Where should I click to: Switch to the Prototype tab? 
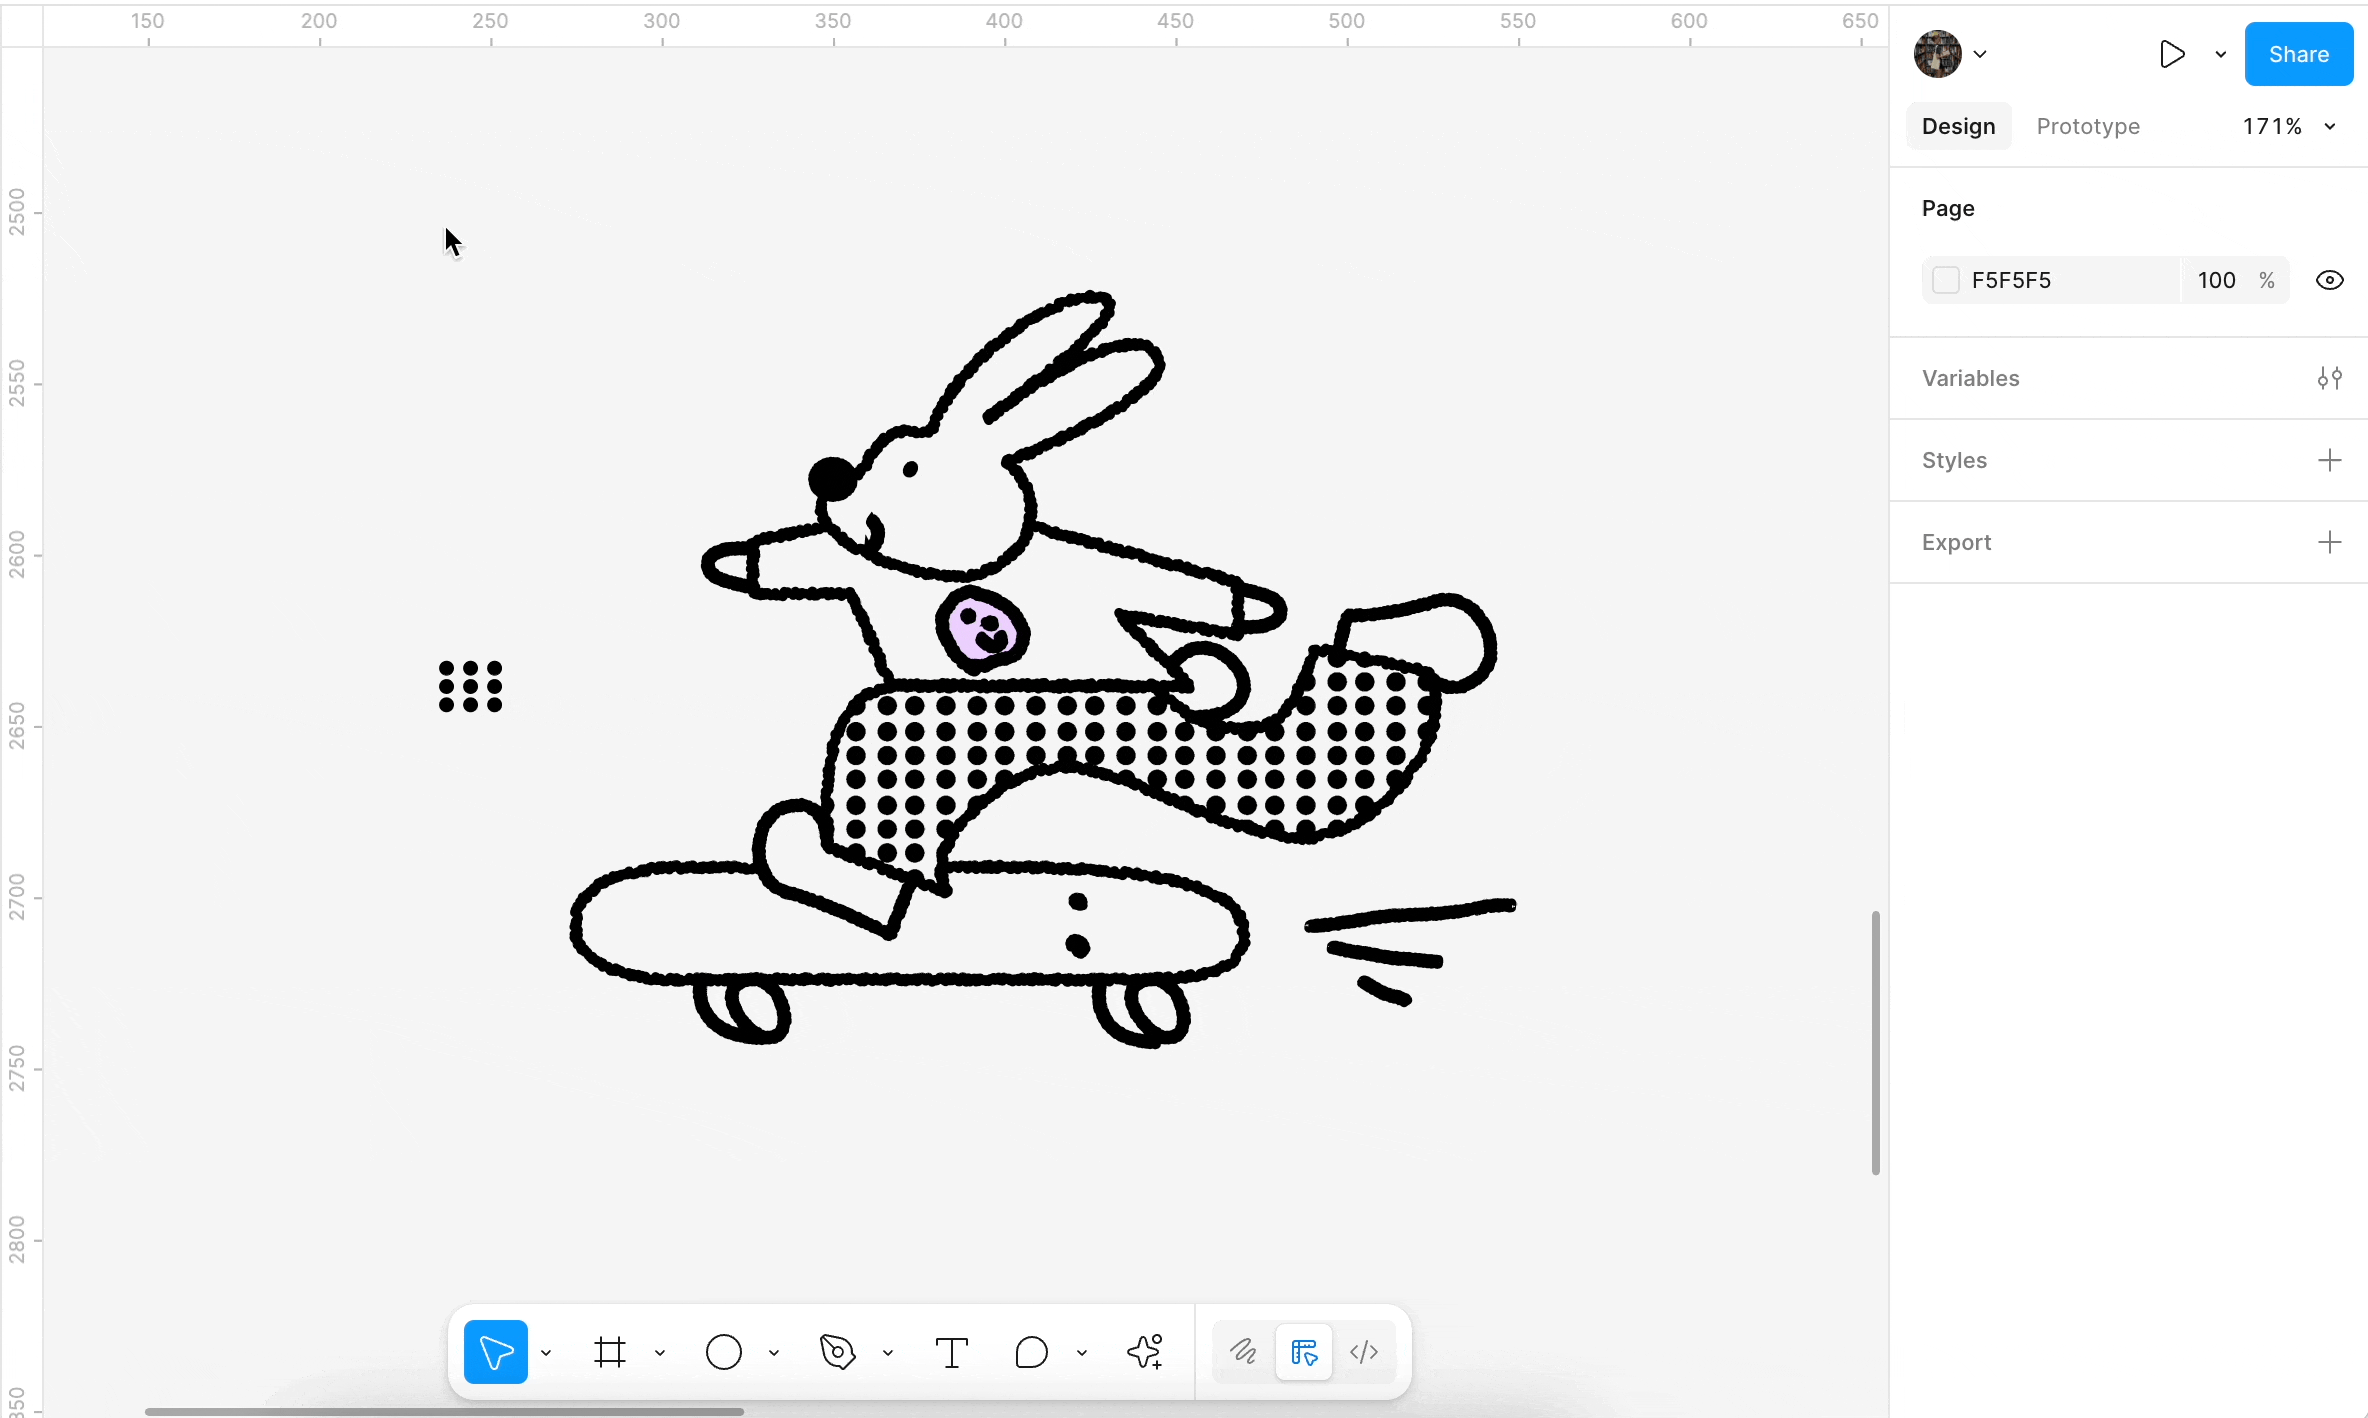point(2088,126)
